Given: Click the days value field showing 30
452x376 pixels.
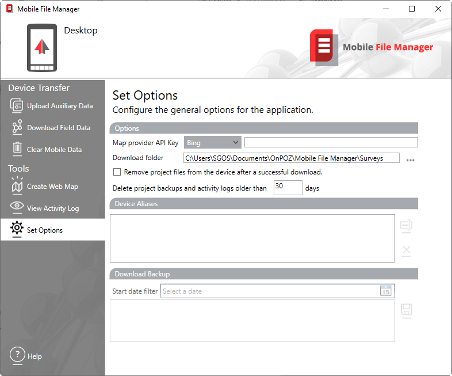Looking at the screenshot, I should [288, 187].
